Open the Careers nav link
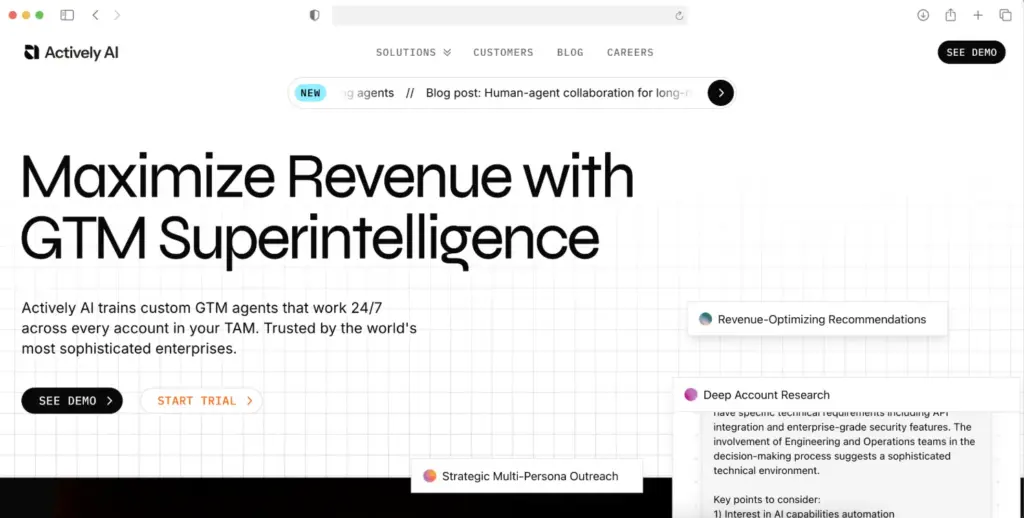The height and width of the screenshot is (518, 1024). (630, 52)
